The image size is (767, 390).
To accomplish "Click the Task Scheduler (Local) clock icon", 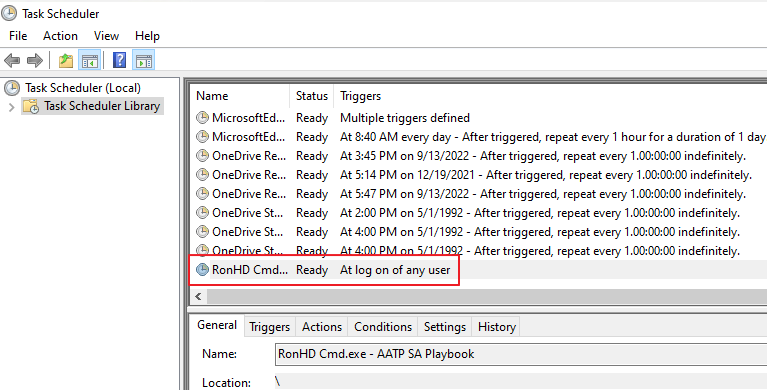I will point(12,88).
